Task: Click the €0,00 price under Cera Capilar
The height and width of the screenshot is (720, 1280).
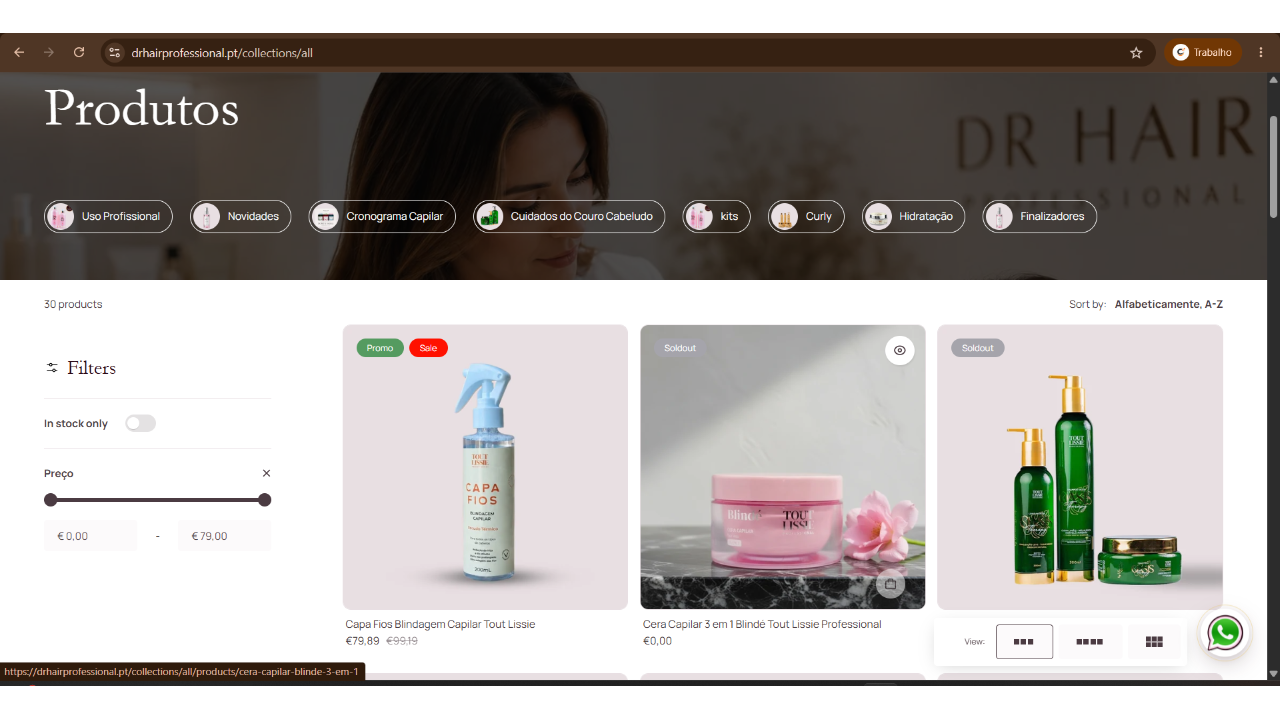Action: (657, 641)
